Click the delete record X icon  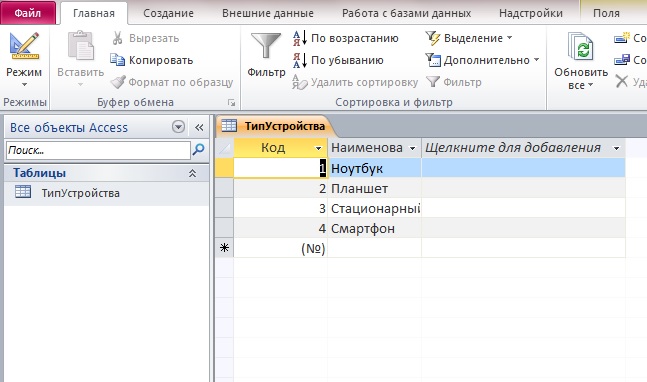622,81
